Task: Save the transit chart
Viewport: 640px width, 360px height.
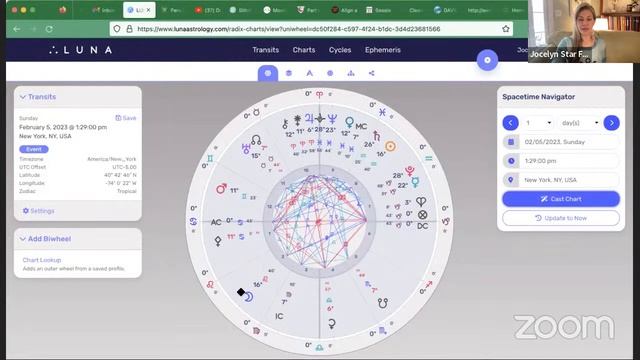Action: 126,118
